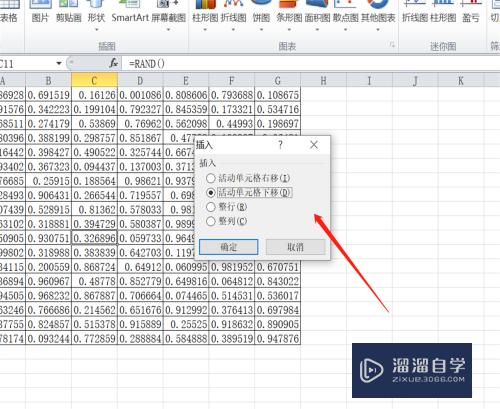Select 整行 entire row option
Screen dimensions: 500x409
coord(226,207)
